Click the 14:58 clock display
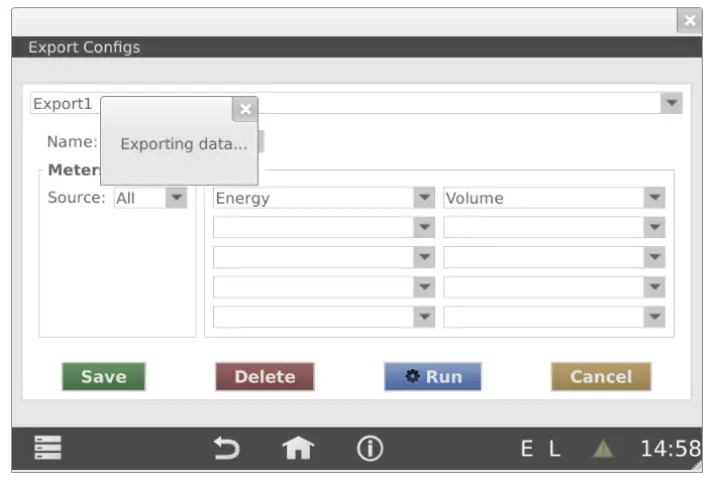Image resolution: width=711 pixels, height=484 pixels. 670,450
